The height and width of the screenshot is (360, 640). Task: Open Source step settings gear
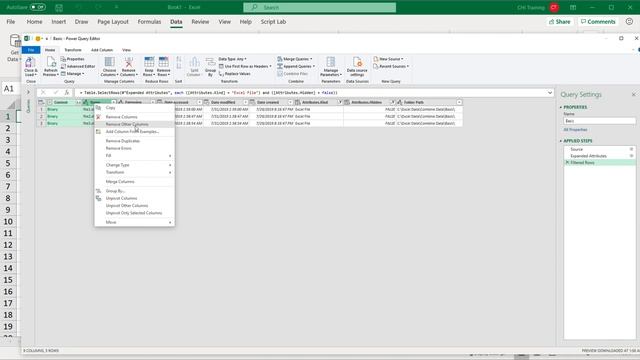point(631,149)
